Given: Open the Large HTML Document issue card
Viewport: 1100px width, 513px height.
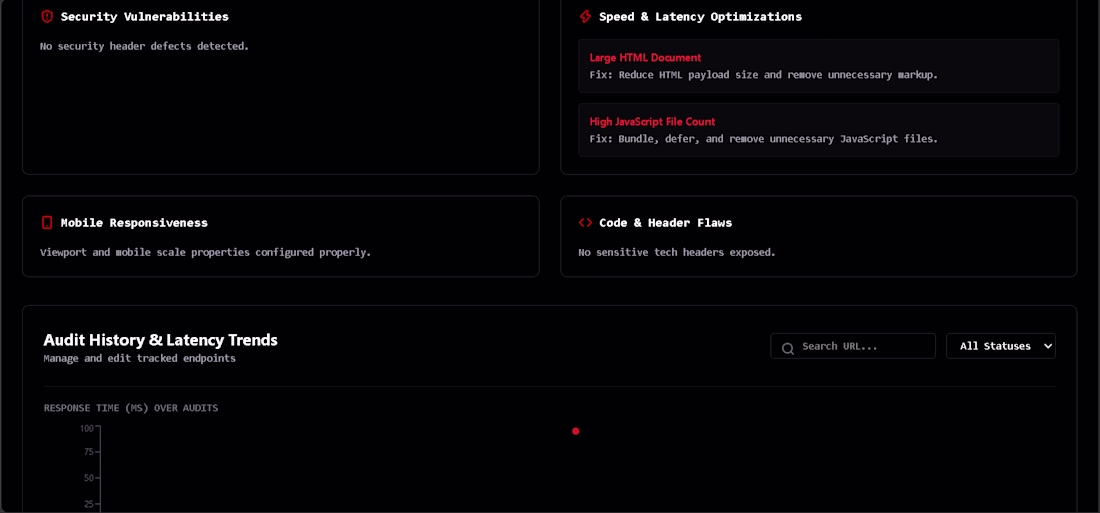Looking at the screenshot, I should pyautogui.click(x=818, y=66).
